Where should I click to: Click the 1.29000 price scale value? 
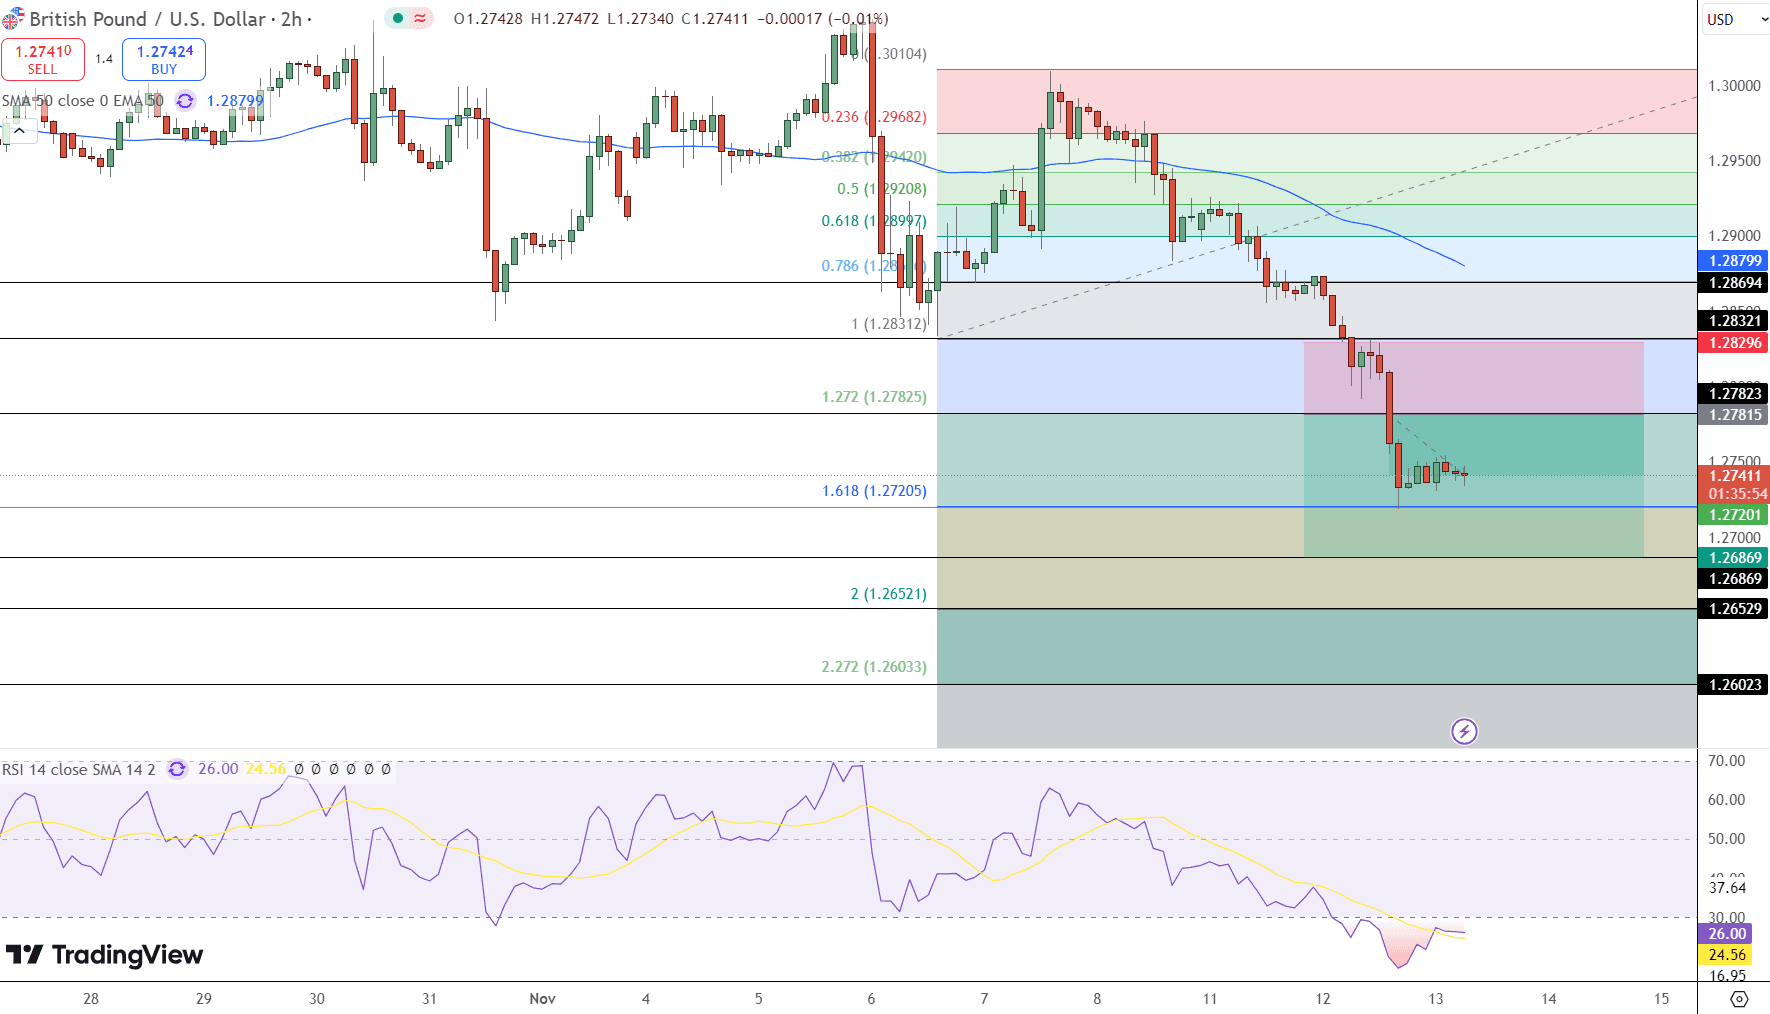tap(1734, 236)
